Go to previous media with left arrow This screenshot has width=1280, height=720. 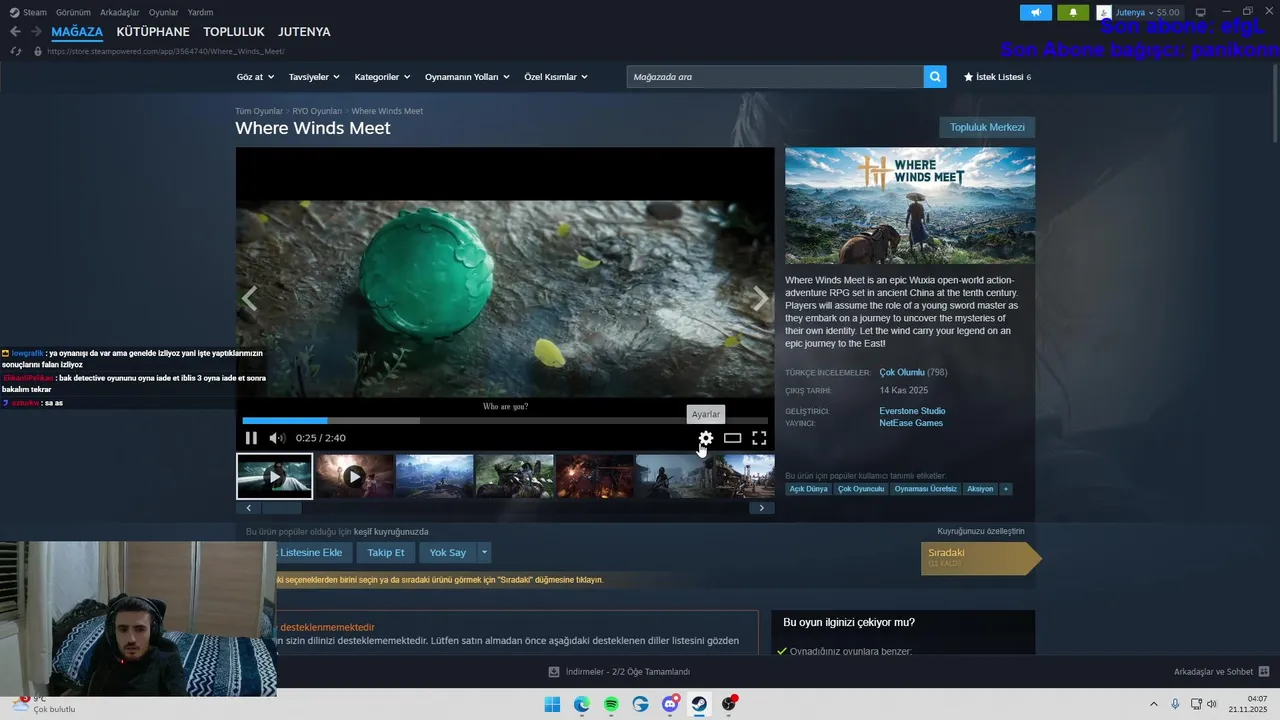[249, 298]
